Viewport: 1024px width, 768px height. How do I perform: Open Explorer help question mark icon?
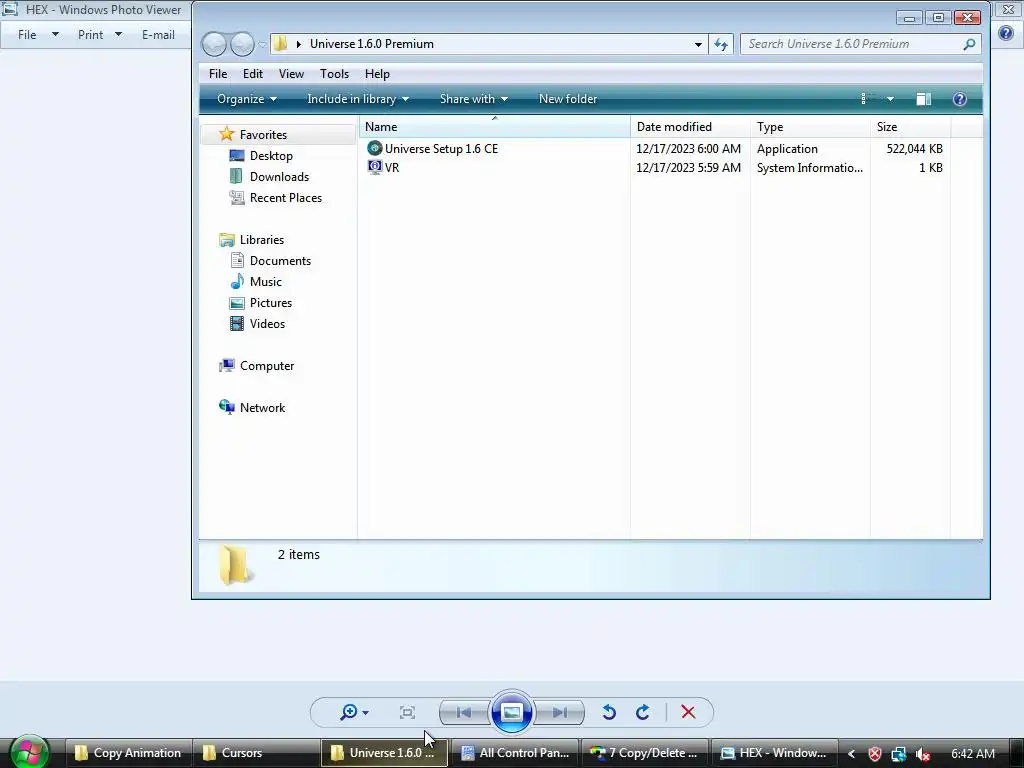[959, 99]
